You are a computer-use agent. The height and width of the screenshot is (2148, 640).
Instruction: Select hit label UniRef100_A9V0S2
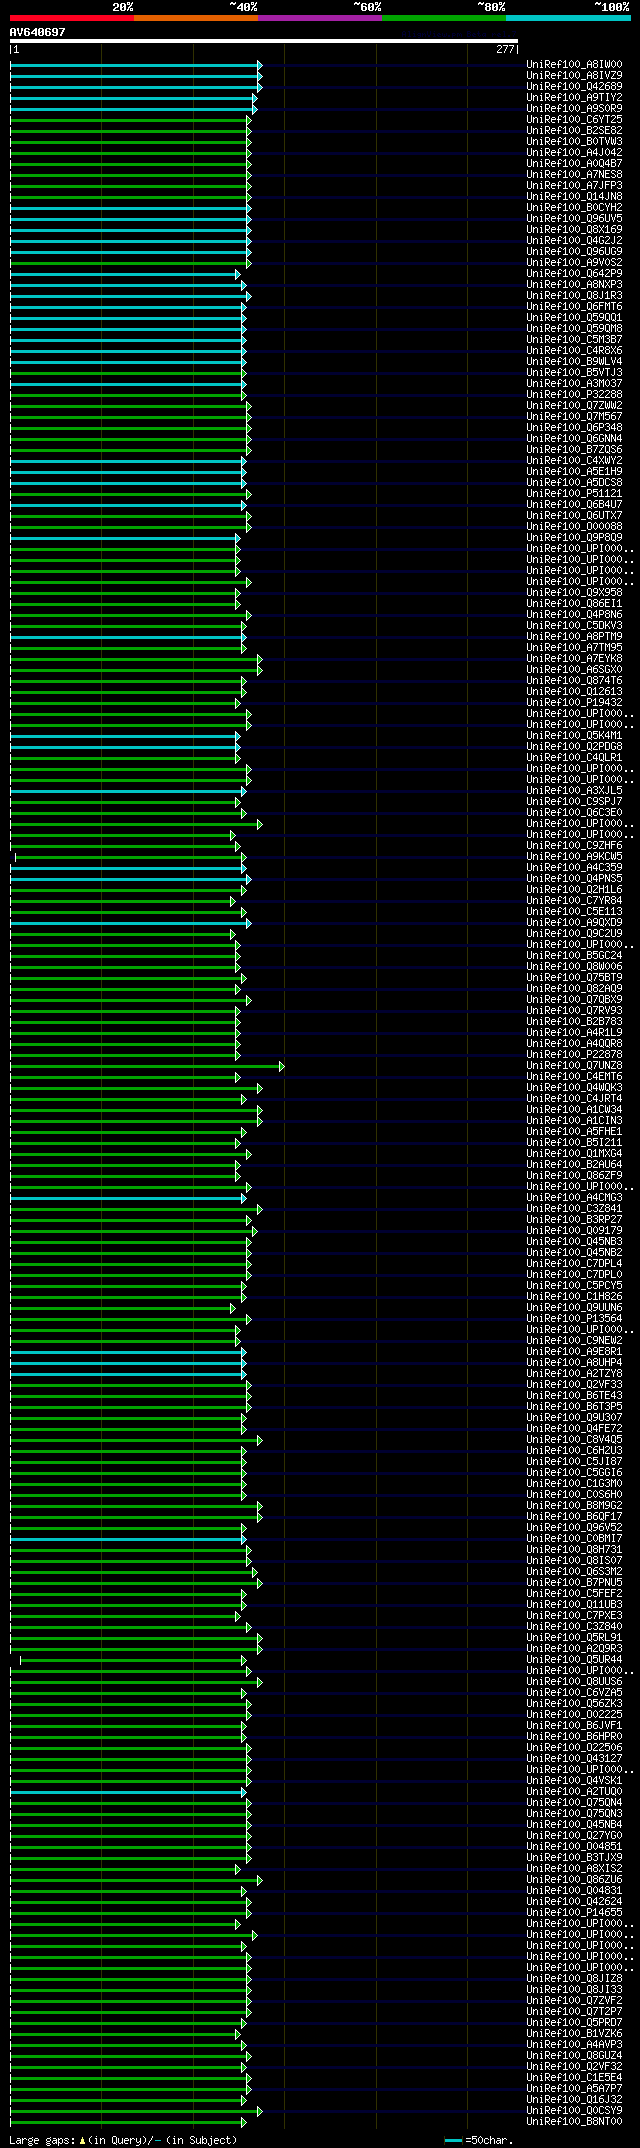(x=574, y=263)
